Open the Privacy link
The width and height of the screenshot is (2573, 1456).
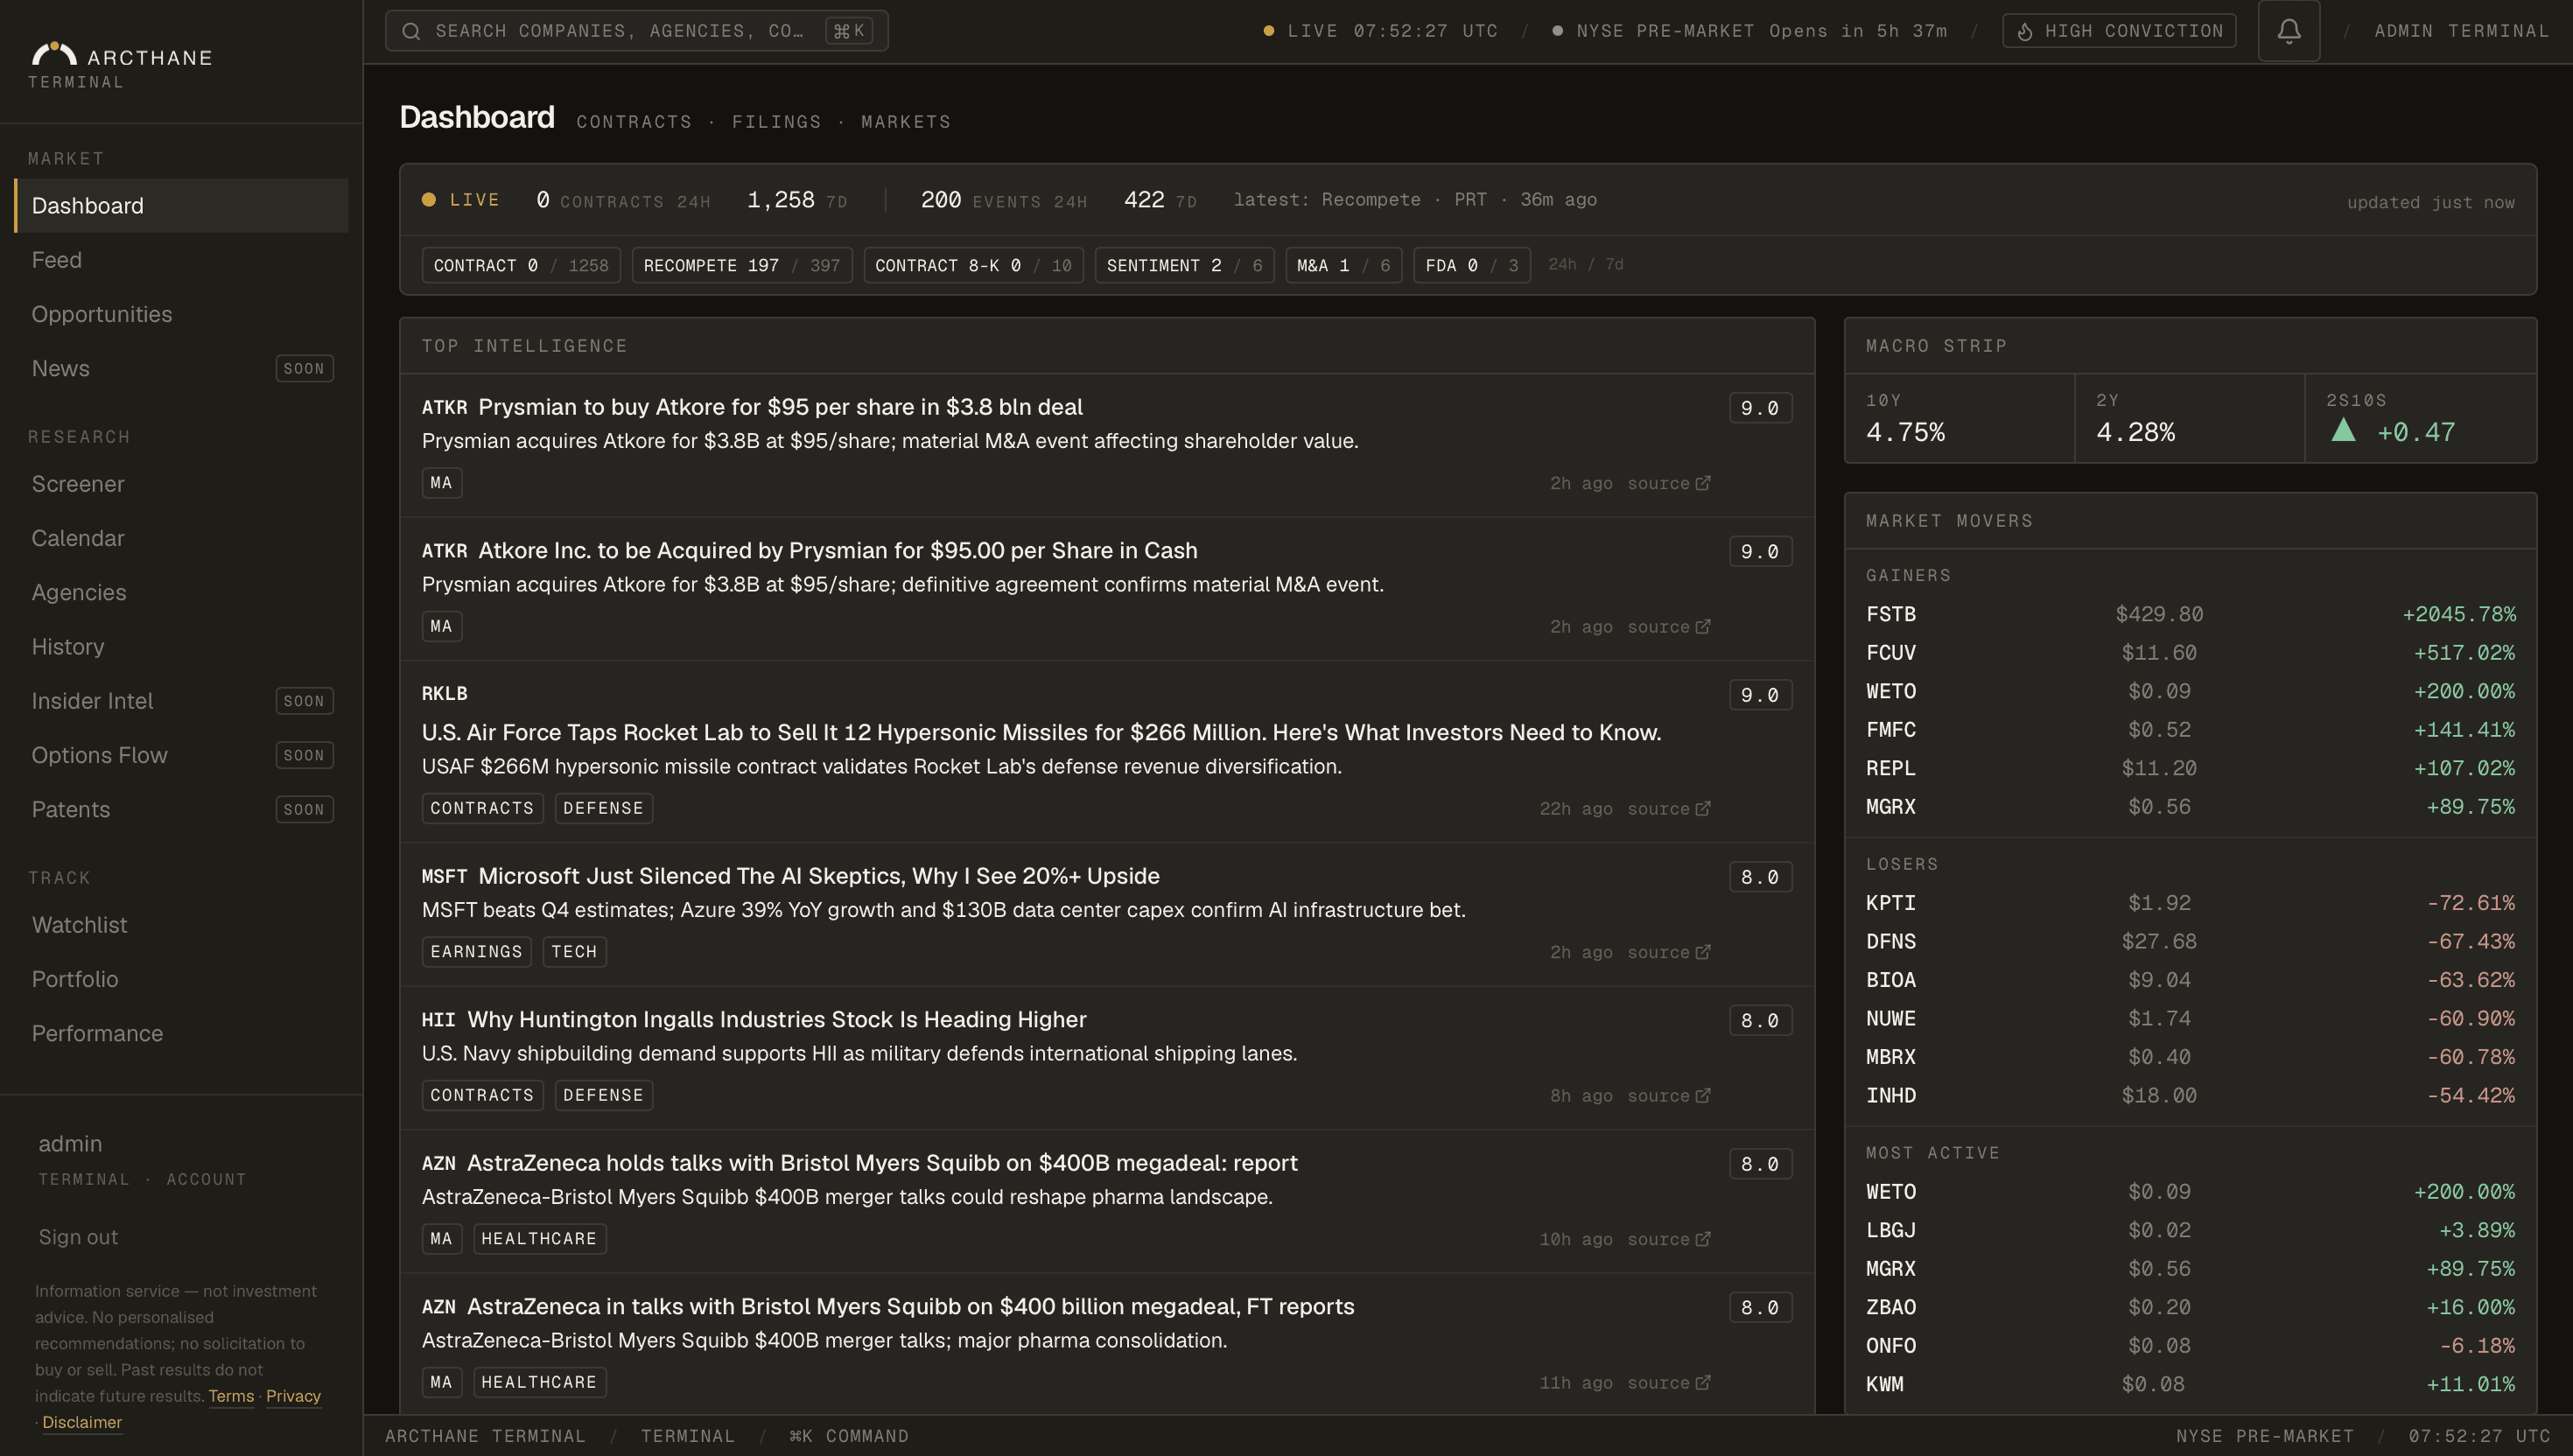click(293, 1396)
